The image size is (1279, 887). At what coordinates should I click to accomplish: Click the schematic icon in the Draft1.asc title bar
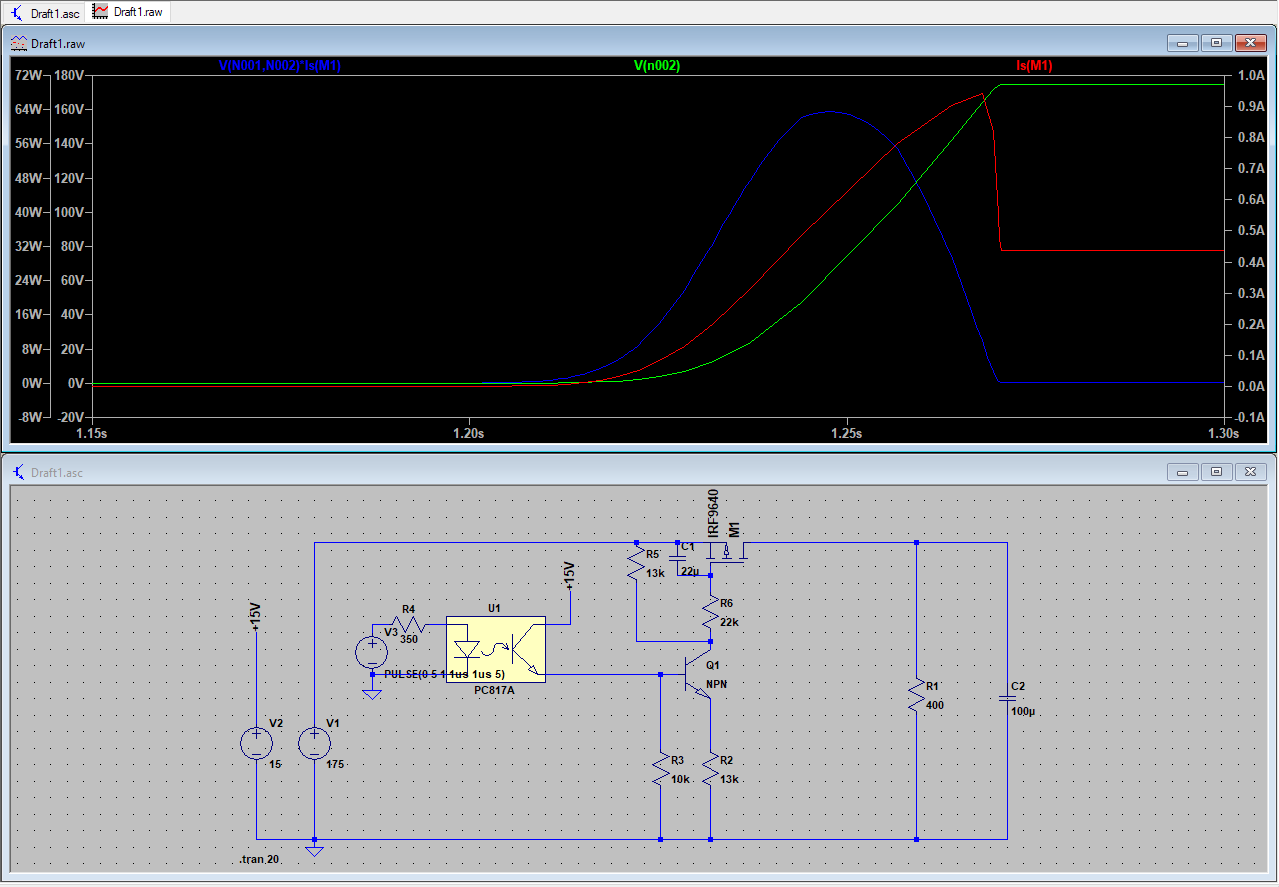click(18, 472)
